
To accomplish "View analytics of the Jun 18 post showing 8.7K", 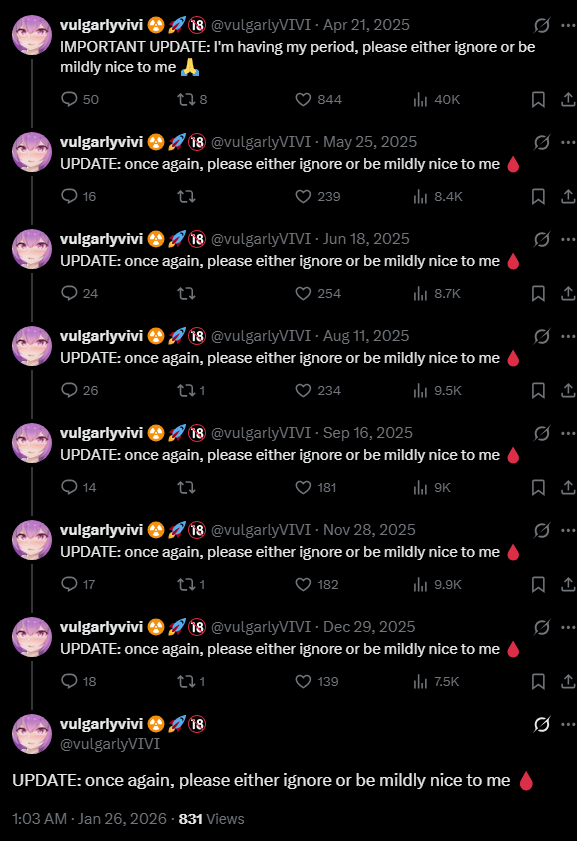I will pyautogui.click(x=437, y=293).
